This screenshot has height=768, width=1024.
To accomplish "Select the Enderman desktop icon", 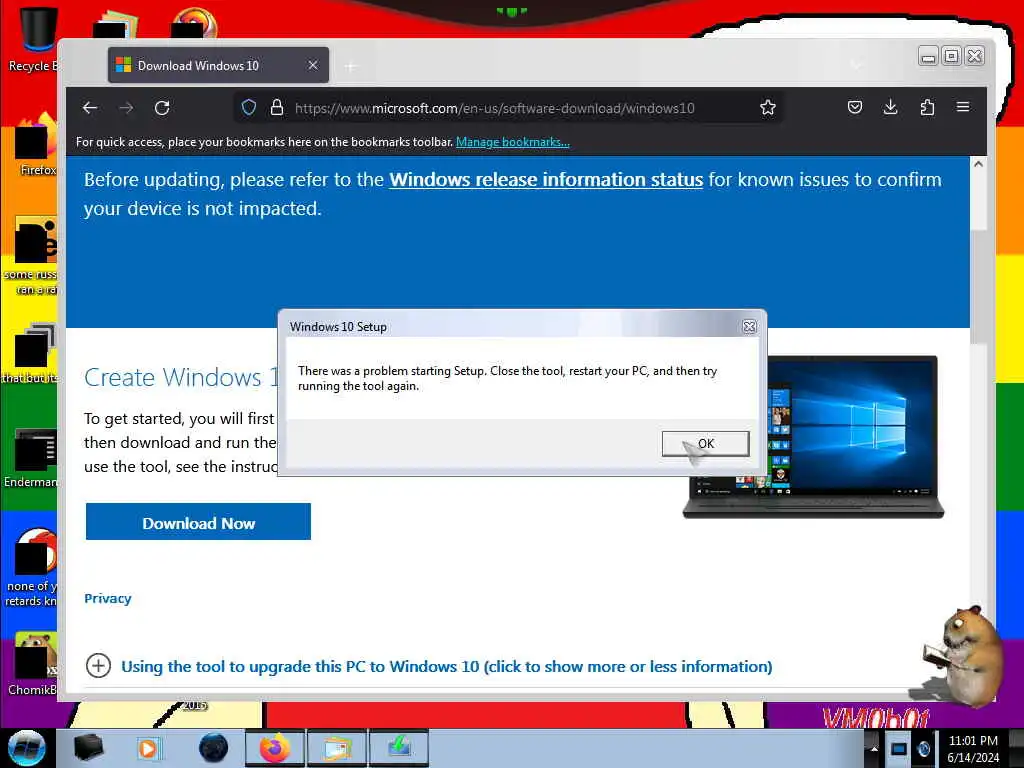I will tap(31, 457).
